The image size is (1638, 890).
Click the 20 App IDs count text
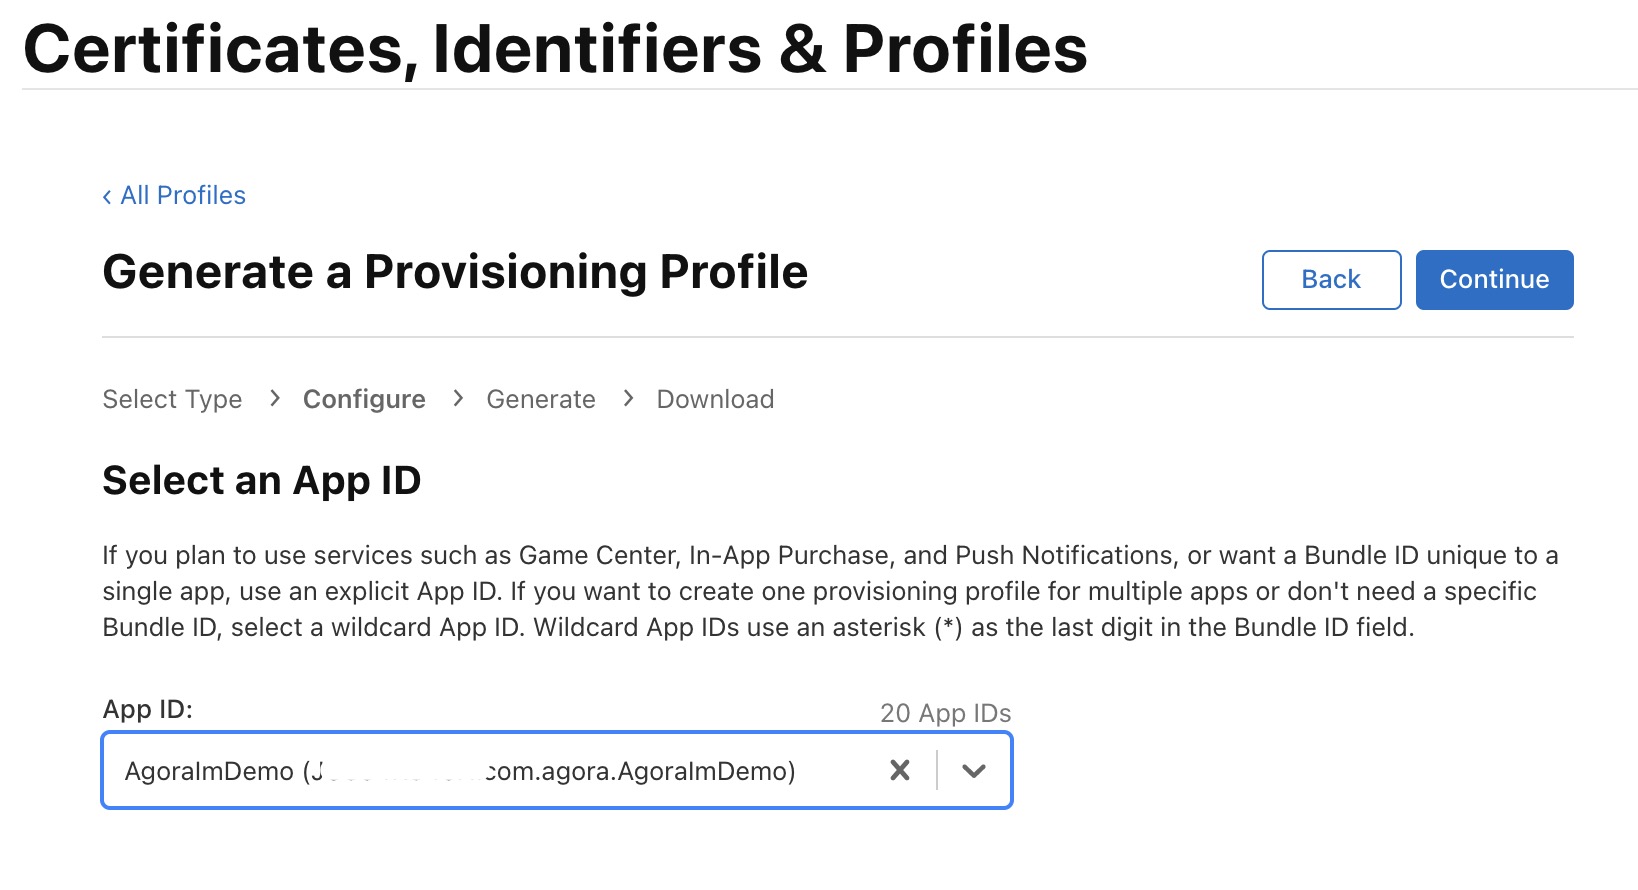click(945, 713)
